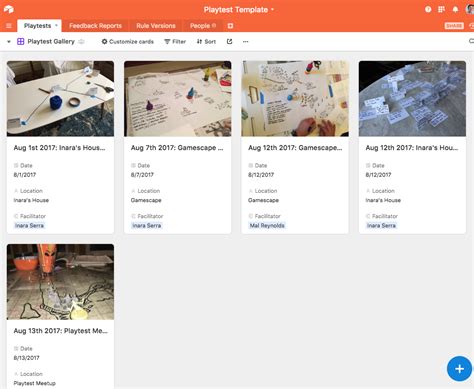Open the hamburger tables list icon
The image size is (474, 389).
[9, 26]
